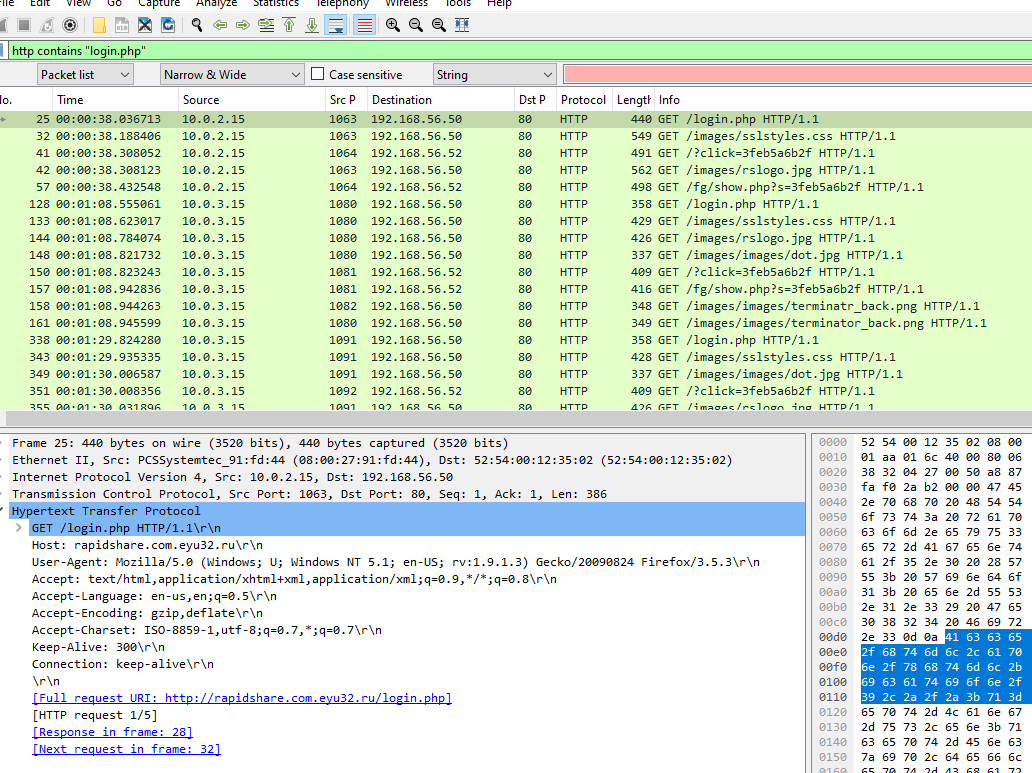Go to the first packet
The width and height of the screenshot is (1032, 773).
pos(289,25)
